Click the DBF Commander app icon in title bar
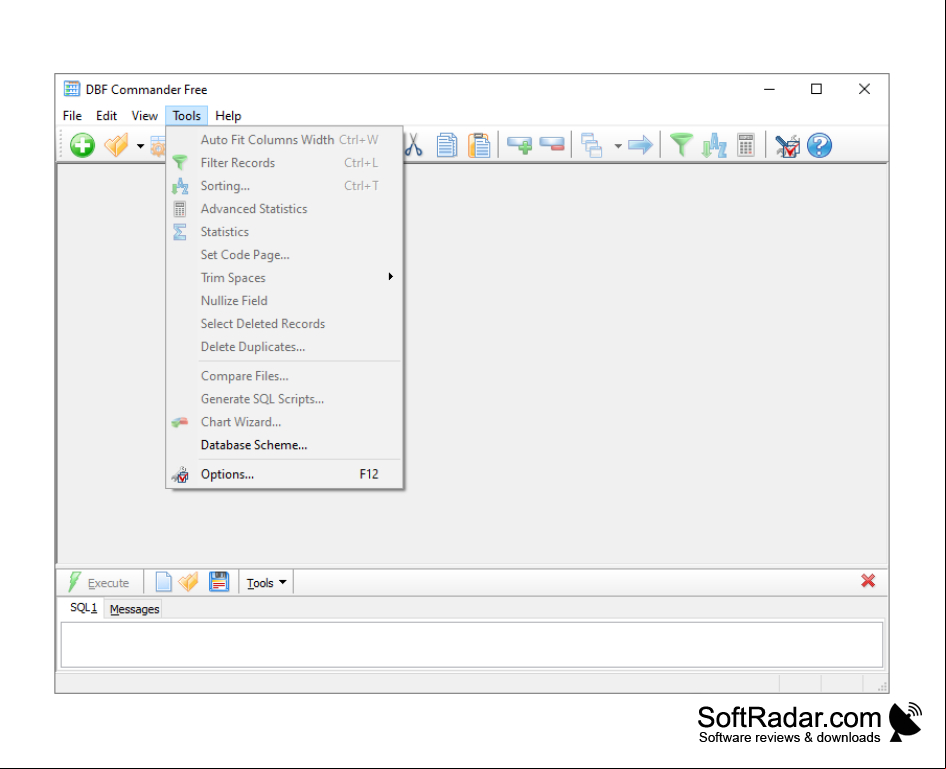The width and height of the screenshot is (946, 769). point(72,89)
